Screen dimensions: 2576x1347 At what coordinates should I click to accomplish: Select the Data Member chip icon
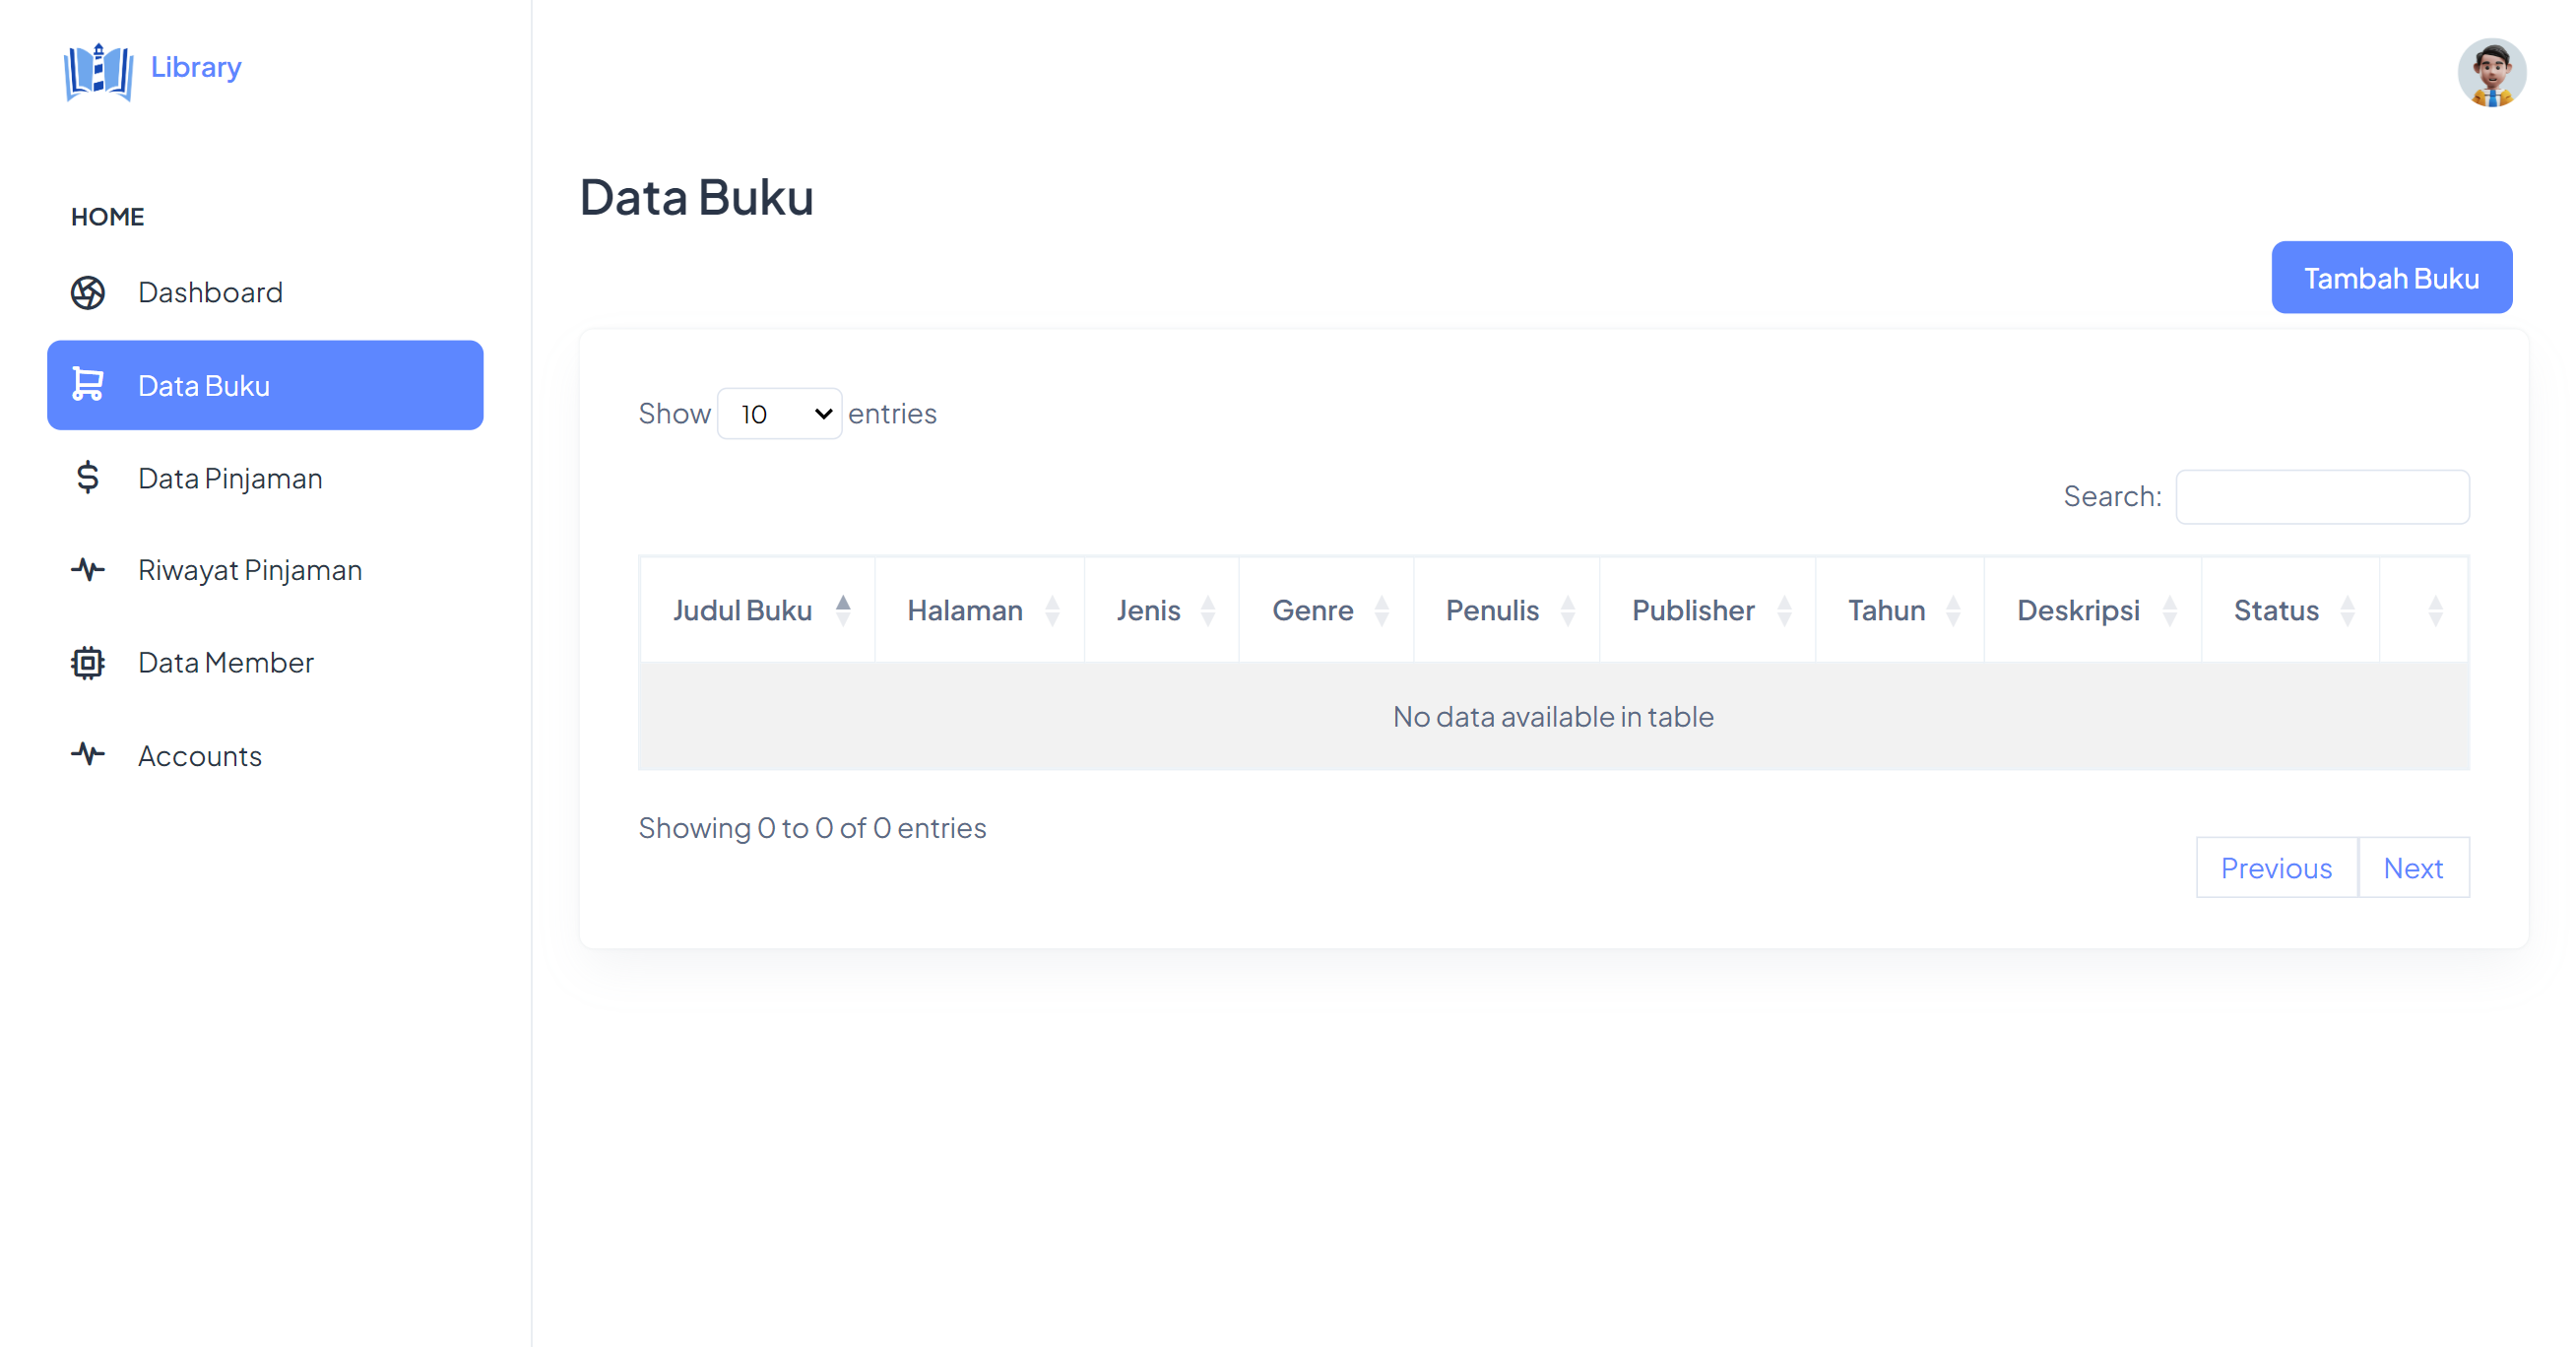tap(88, 662)
